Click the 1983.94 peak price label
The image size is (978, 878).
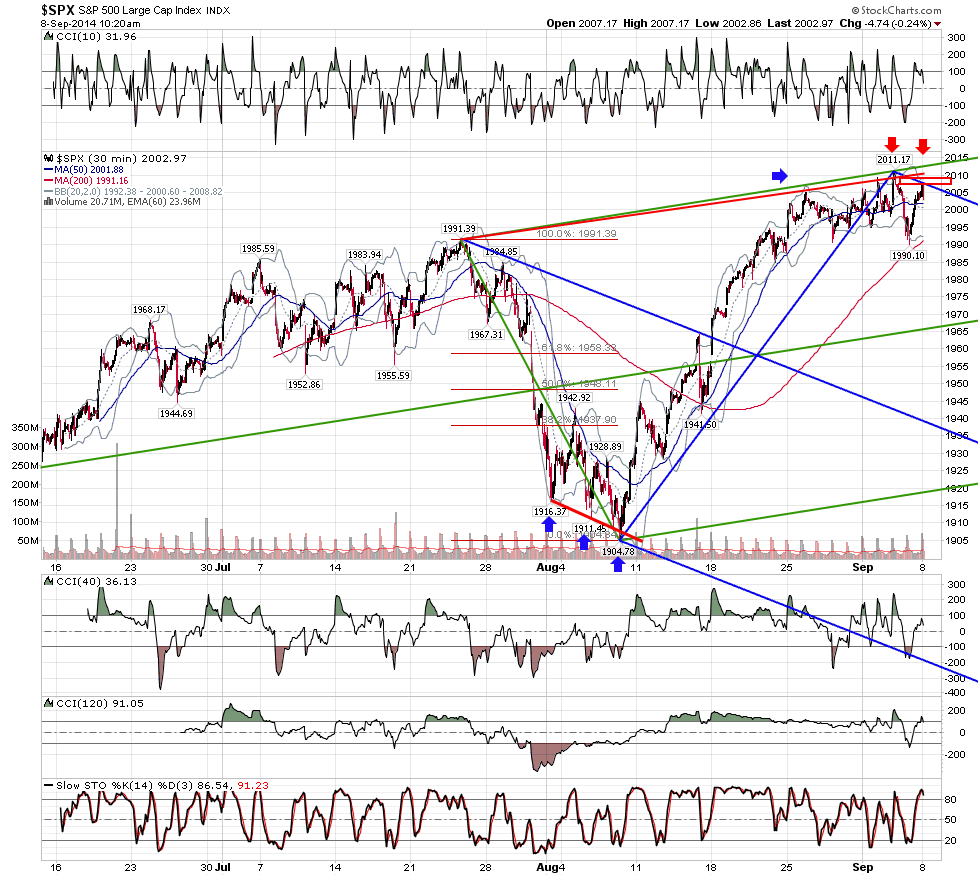[364, 254]
